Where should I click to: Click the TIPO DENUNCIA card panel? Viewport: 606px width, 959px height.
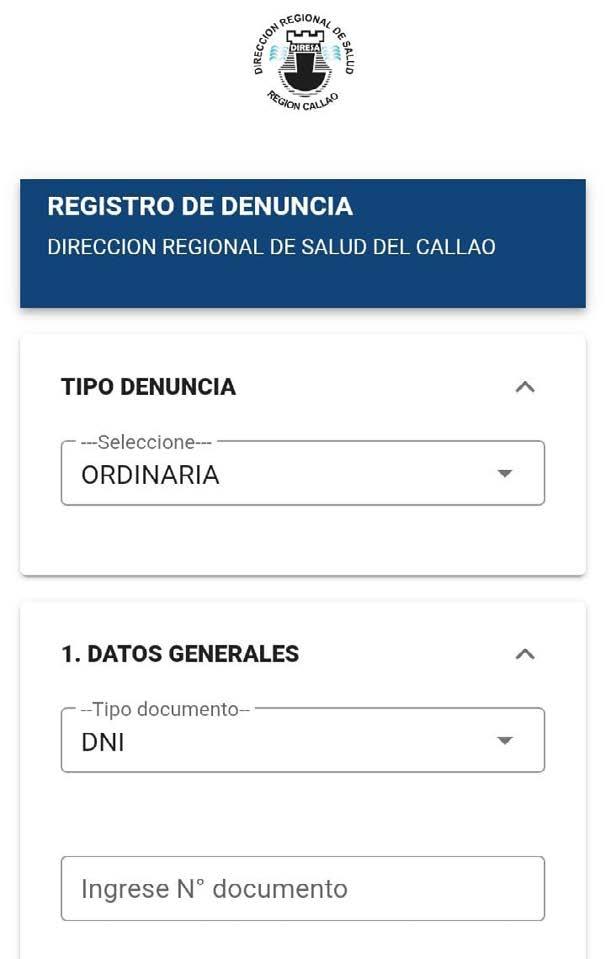(x=303, y=455)
